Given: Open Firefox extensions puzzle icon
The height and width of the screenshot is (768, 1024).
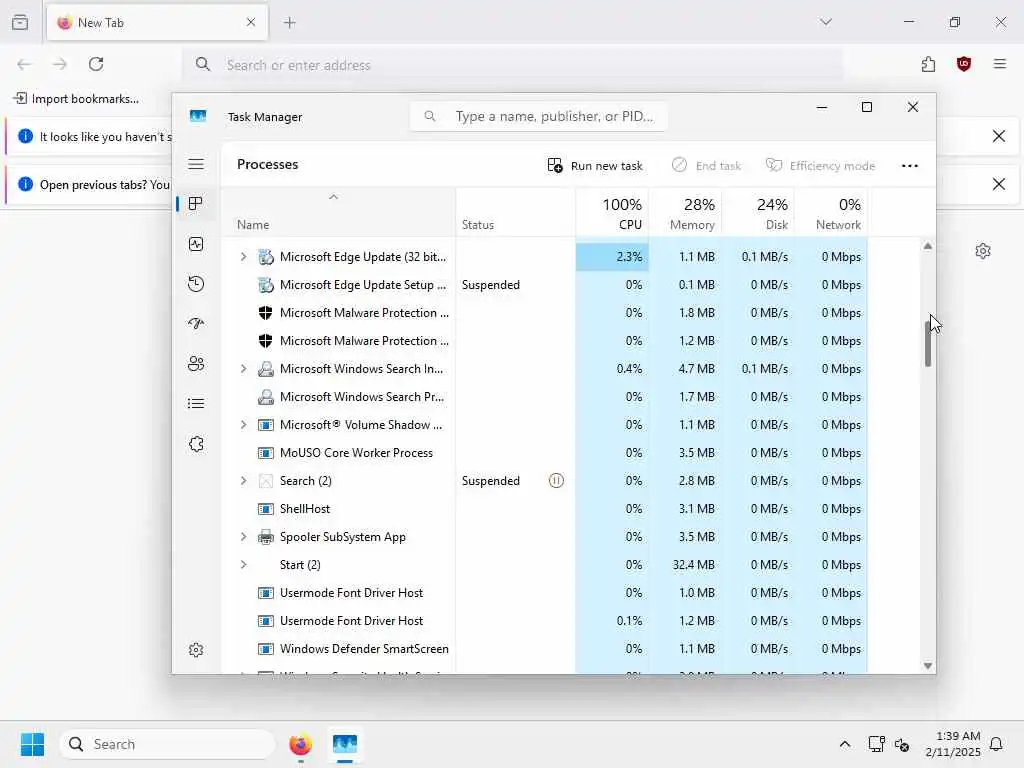Looking at the screenshot, I should (x=928, y=64).
